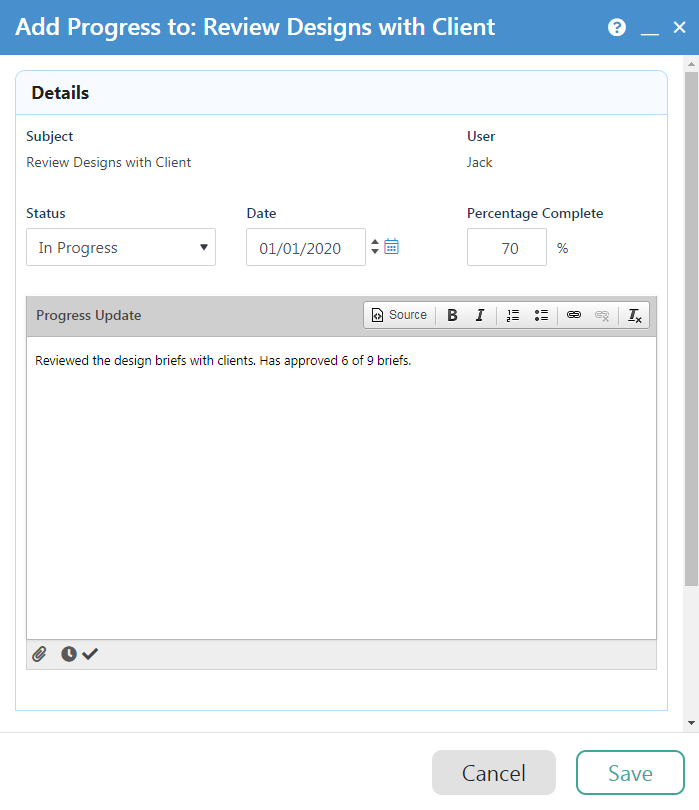Click the unlink icon
The image size is (699, 810).
(x=602, y=315)
